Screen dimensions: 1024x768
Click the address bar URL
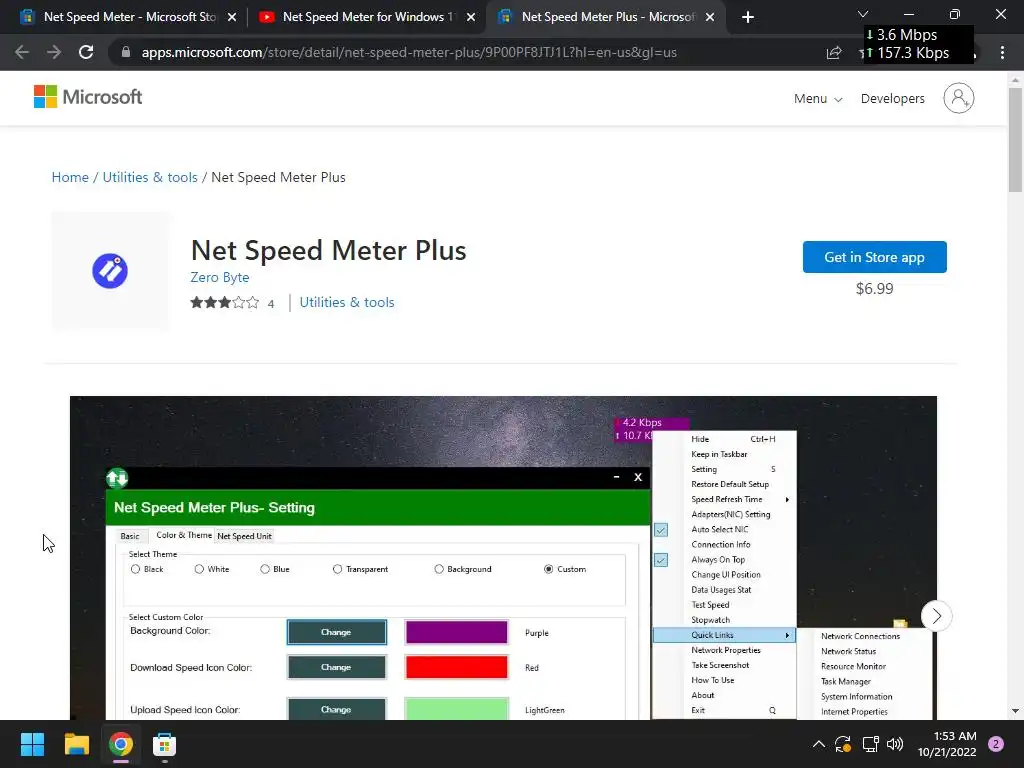[409, 52]
